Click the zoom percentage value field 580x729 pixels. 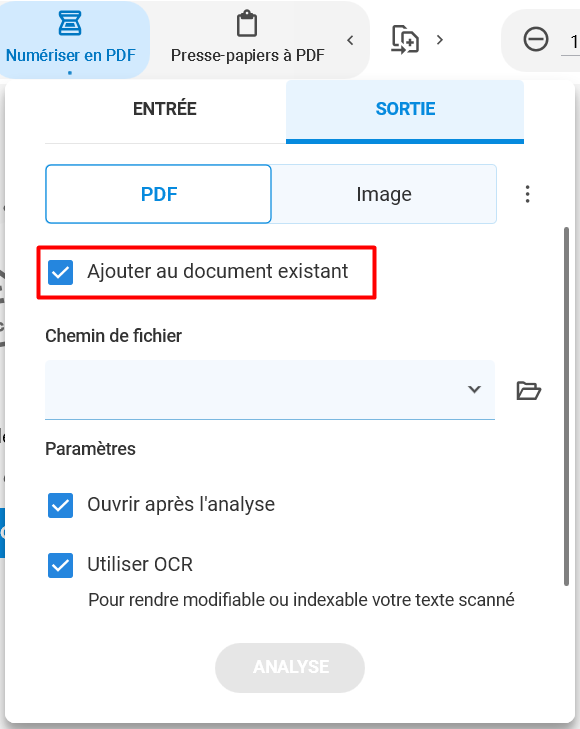click(572, 43)
